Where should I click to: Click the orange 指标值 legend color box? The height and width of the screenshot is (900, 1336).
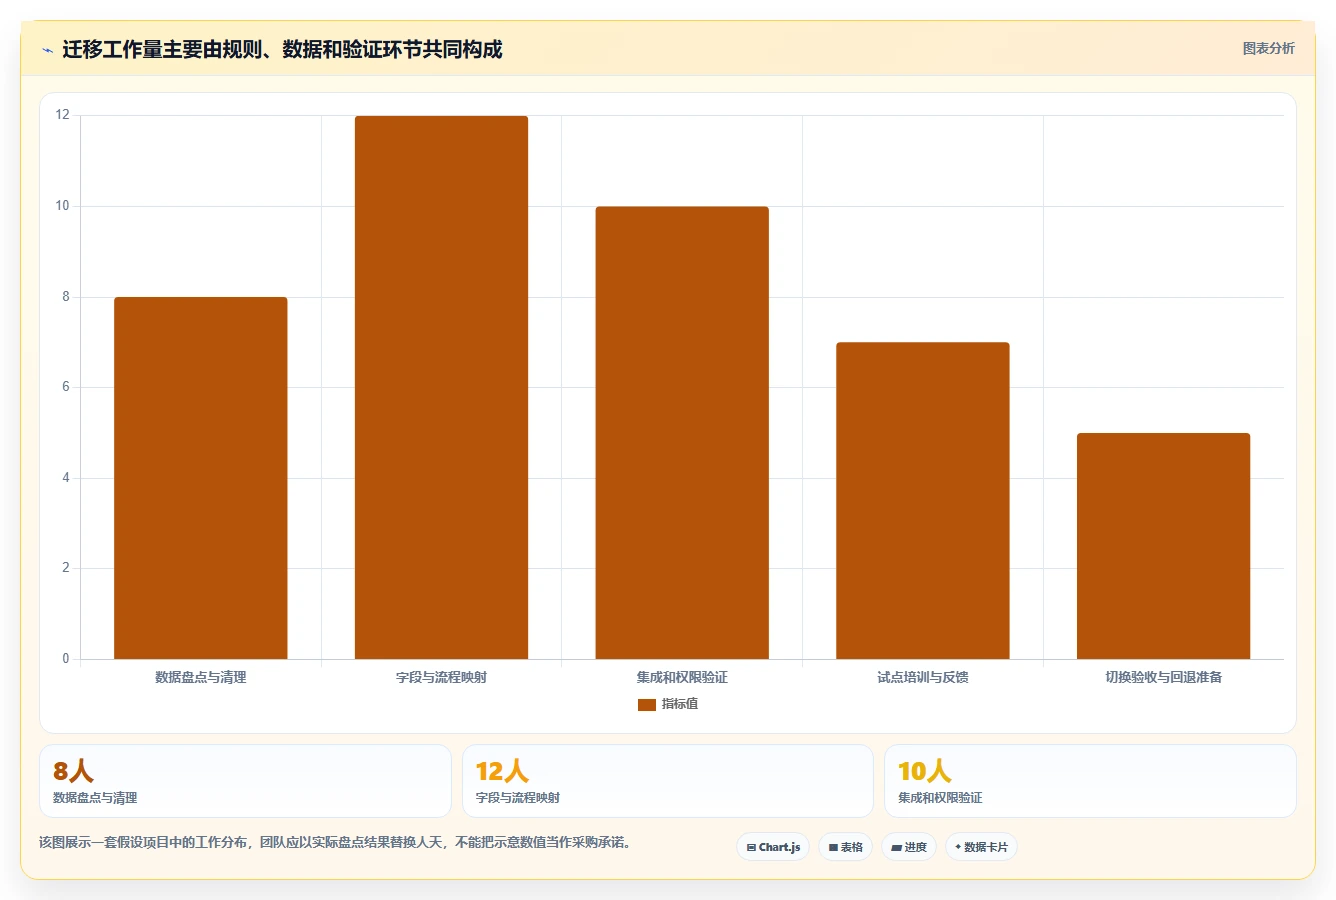point(647,705)
